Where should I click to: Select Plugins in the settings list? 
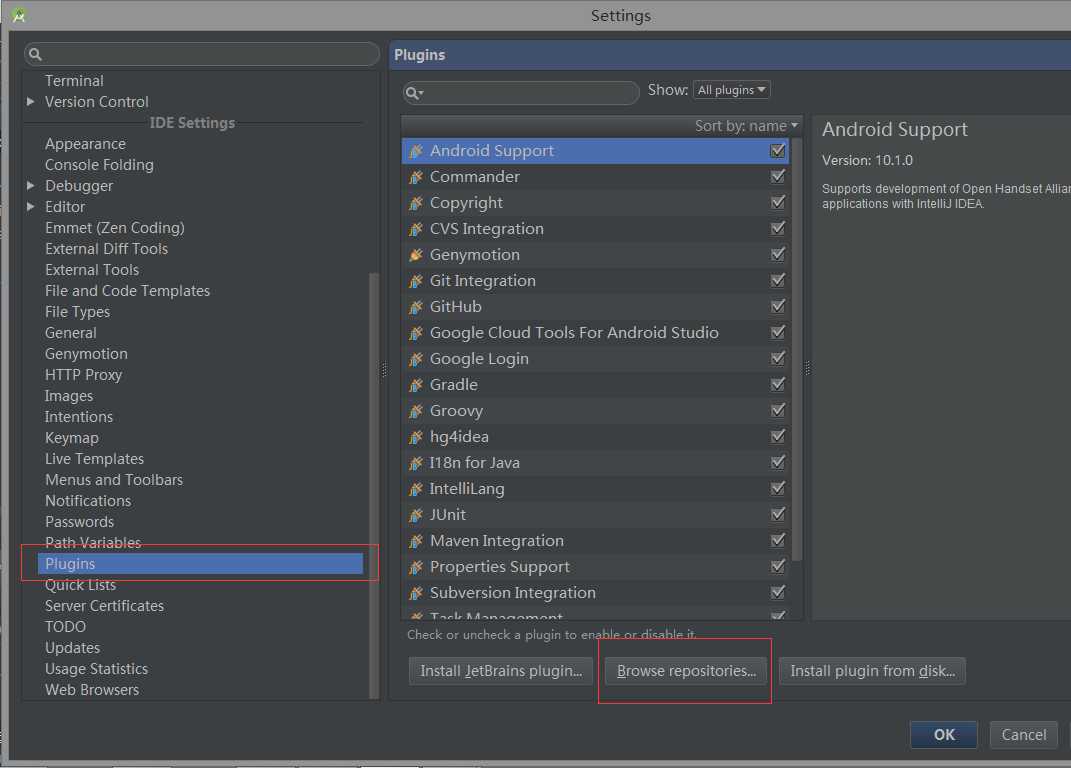coord(201,564)
